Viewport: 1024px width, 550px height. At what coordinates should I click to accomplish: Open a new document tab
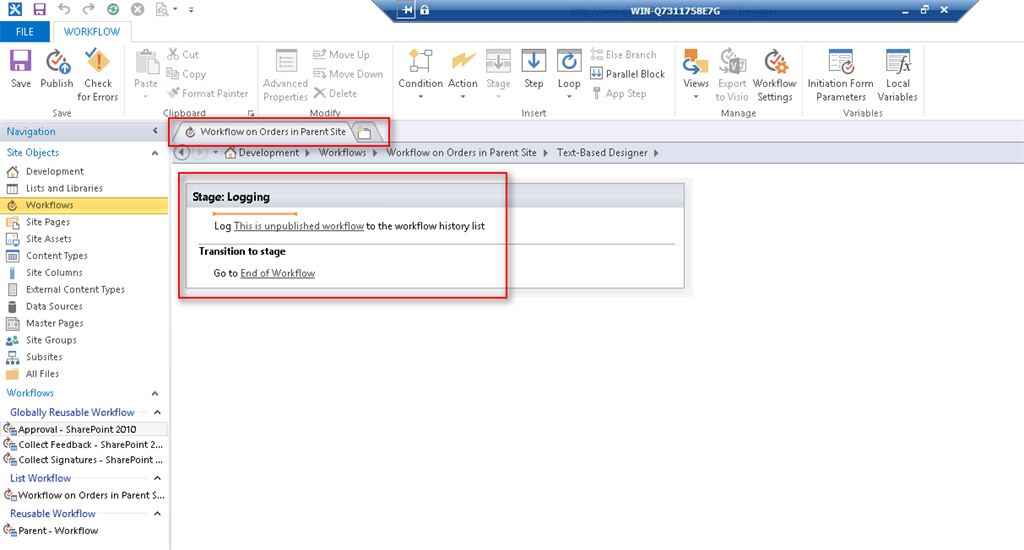pyautogui.click(x=365, y=133)
